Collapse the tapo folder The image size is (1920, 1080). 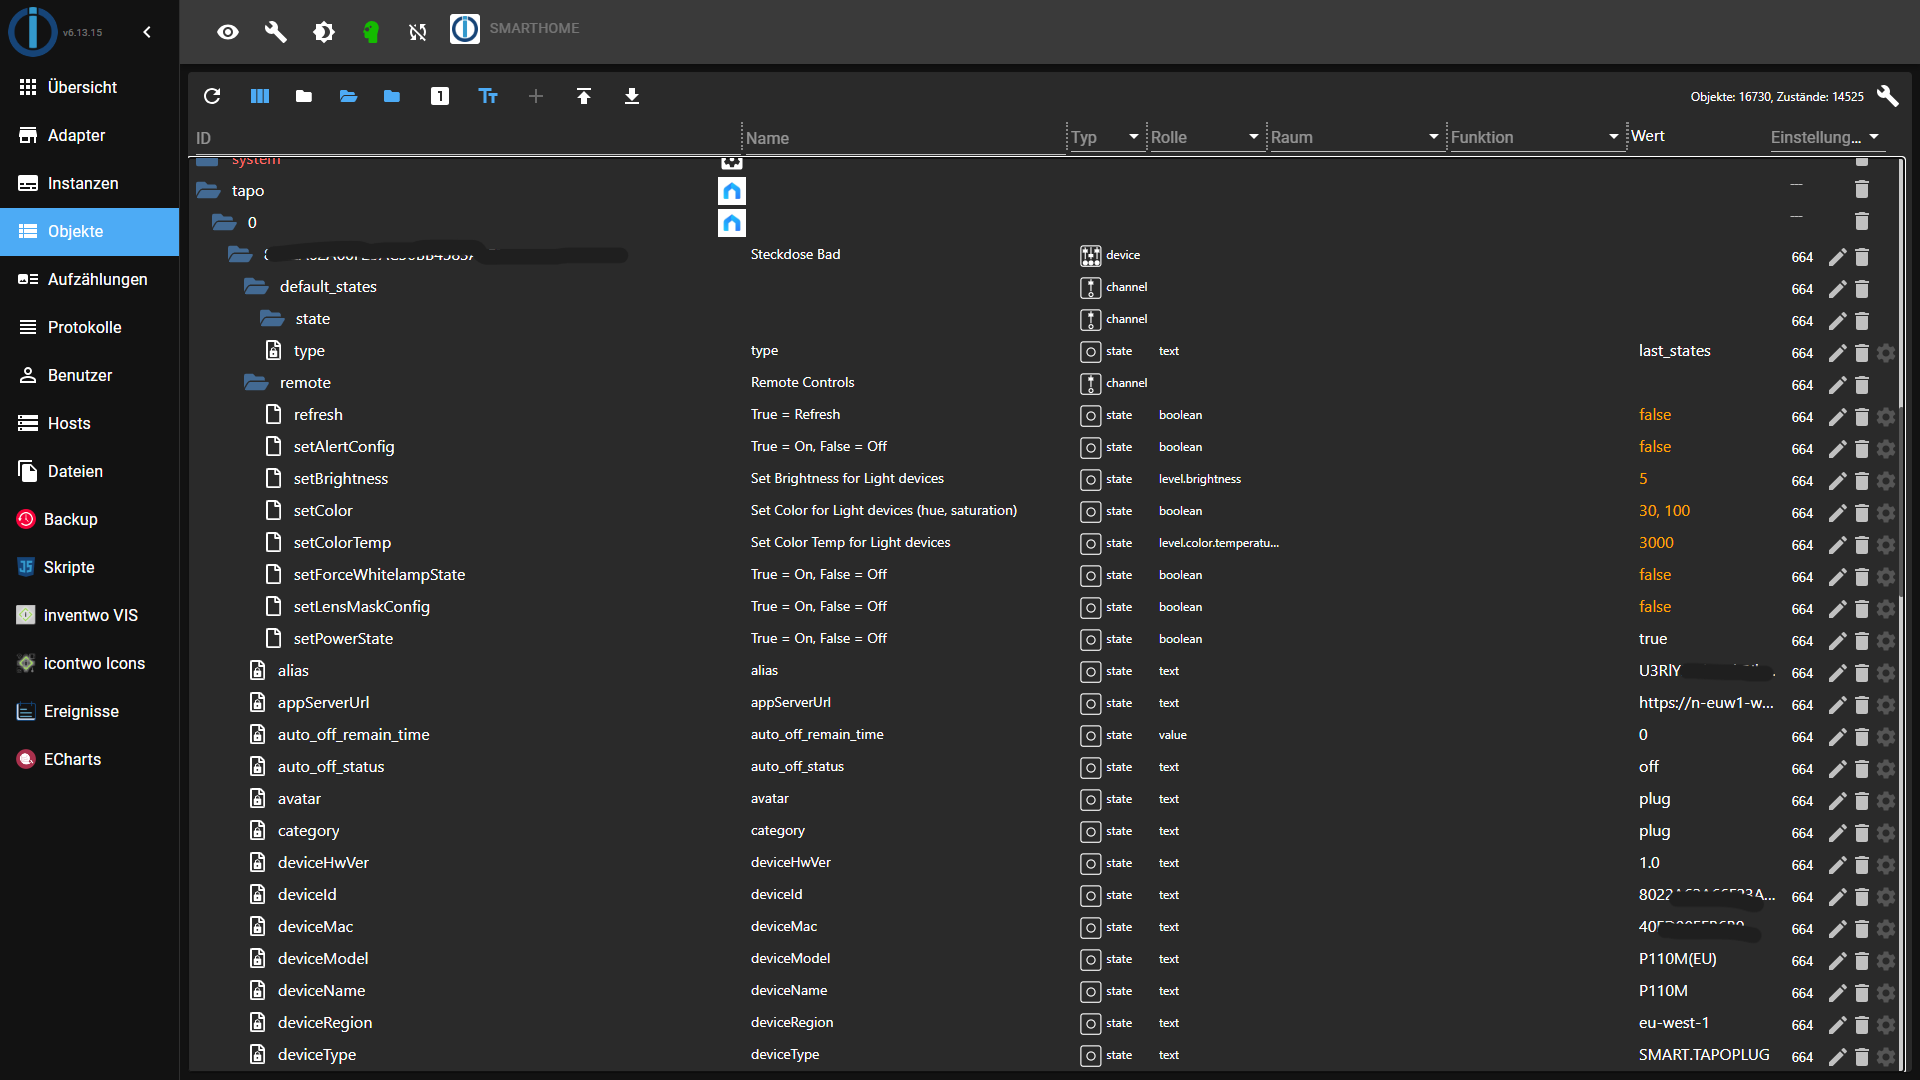[x=208, y=190]
